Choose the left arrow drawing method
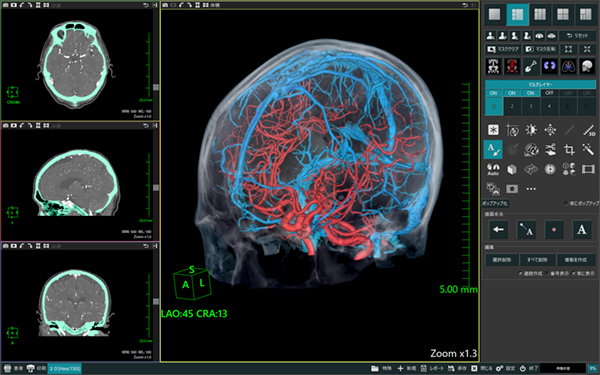 point(498,230)
